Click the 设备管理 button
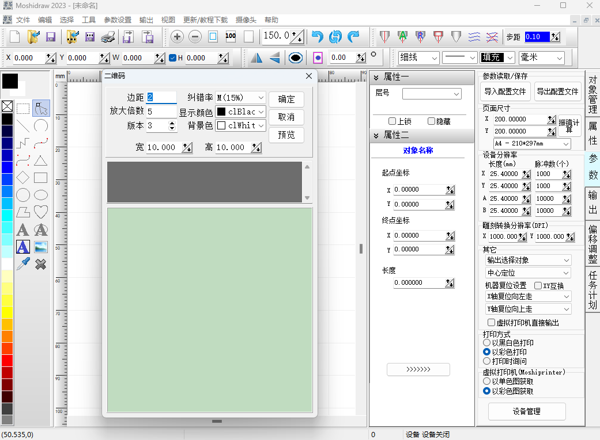The width and height of the screenshot is (600, 440). pos(526,411)
